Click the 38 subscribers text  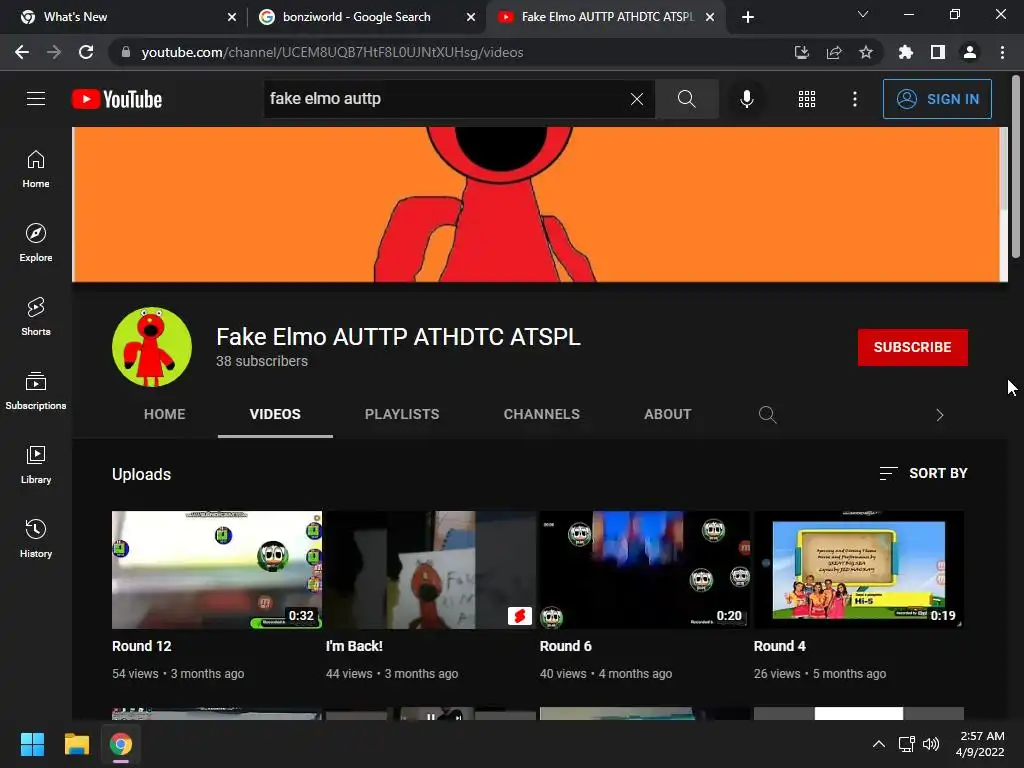click(x=262, y=361)
